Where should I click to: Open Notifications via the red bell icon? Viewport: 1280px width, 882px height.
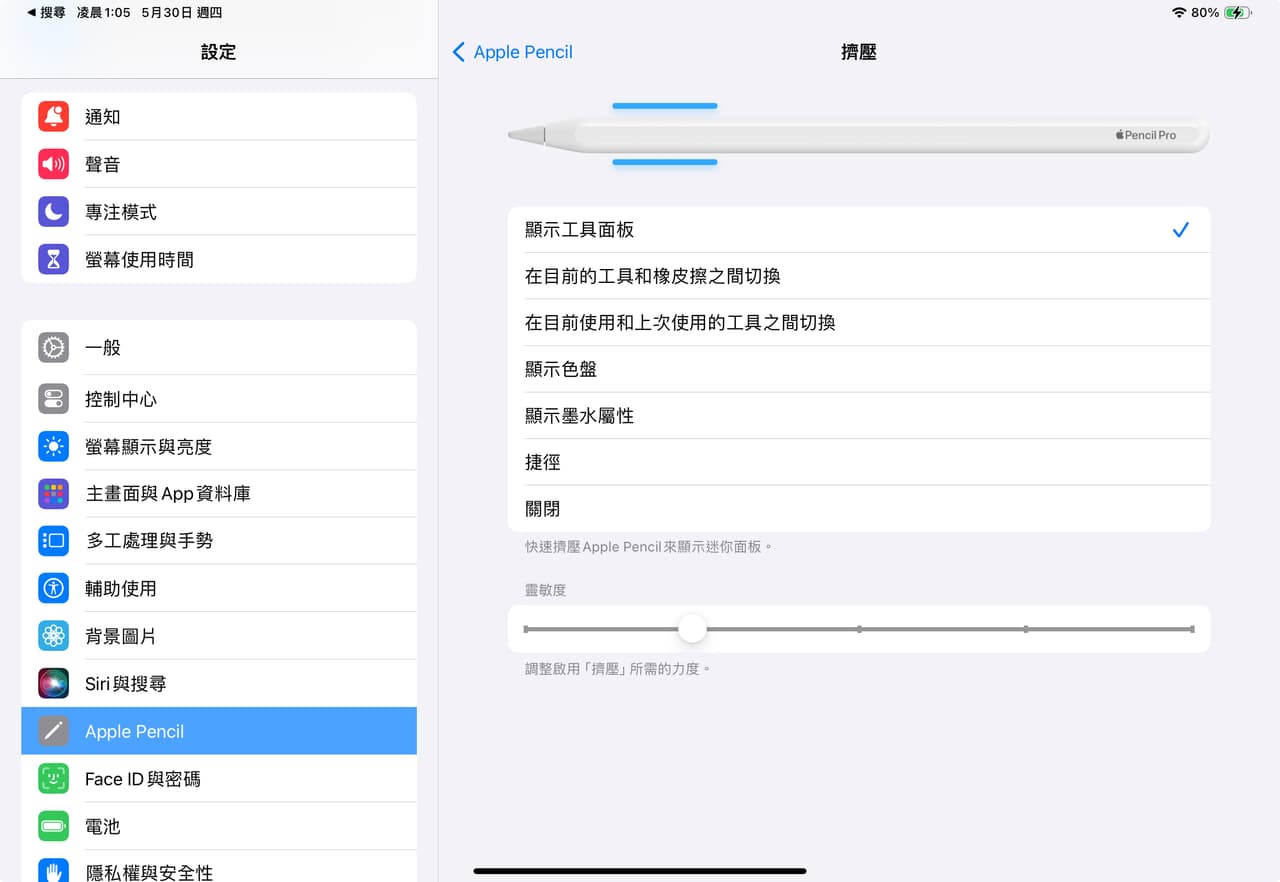pyautogui.click(x=53, y=116)
